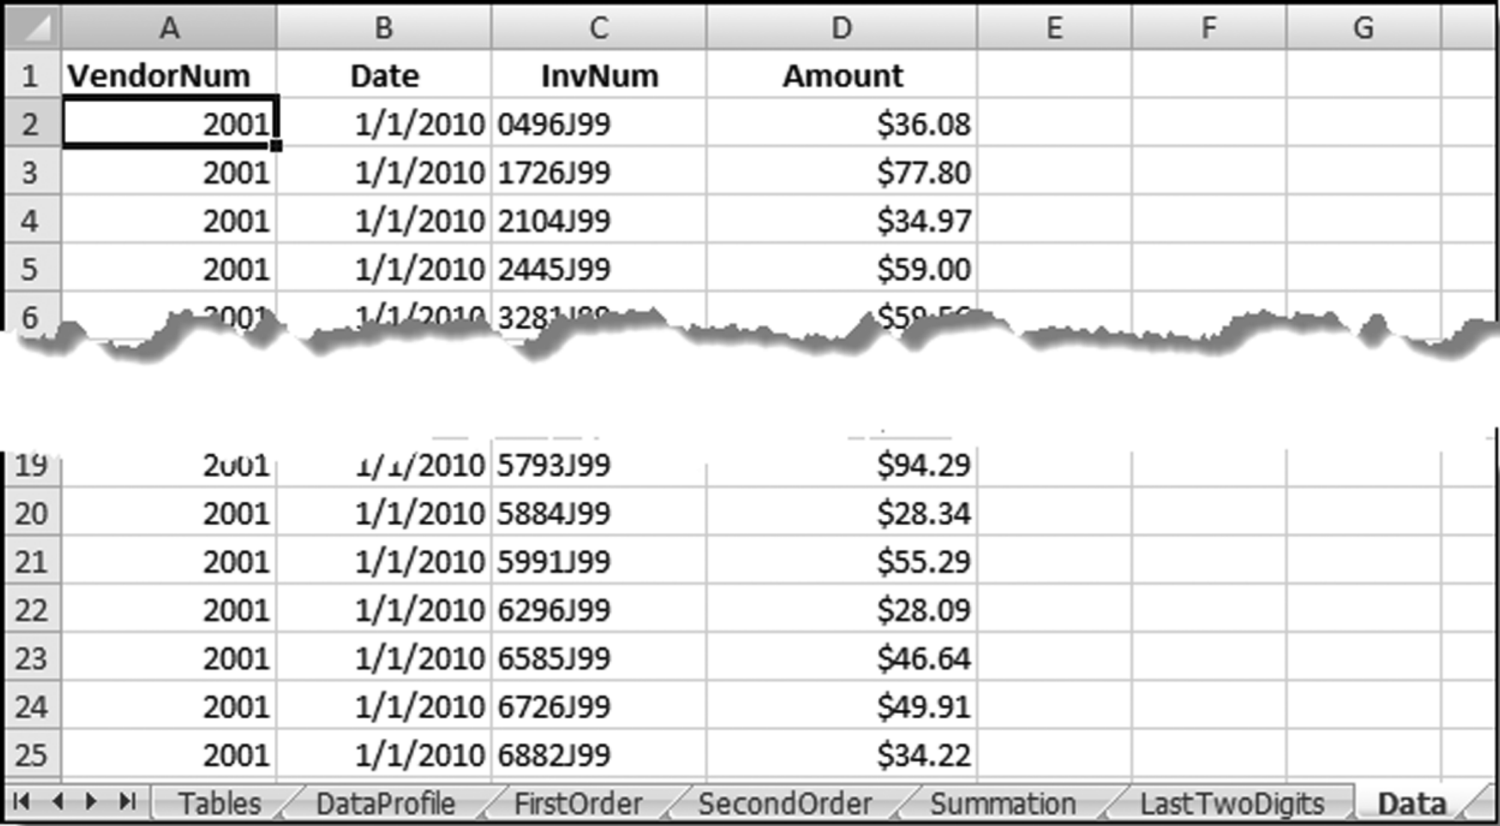The image size is (1500, 826).
Task: Click the $59.00 amount cell
Action: click(842, 269)
